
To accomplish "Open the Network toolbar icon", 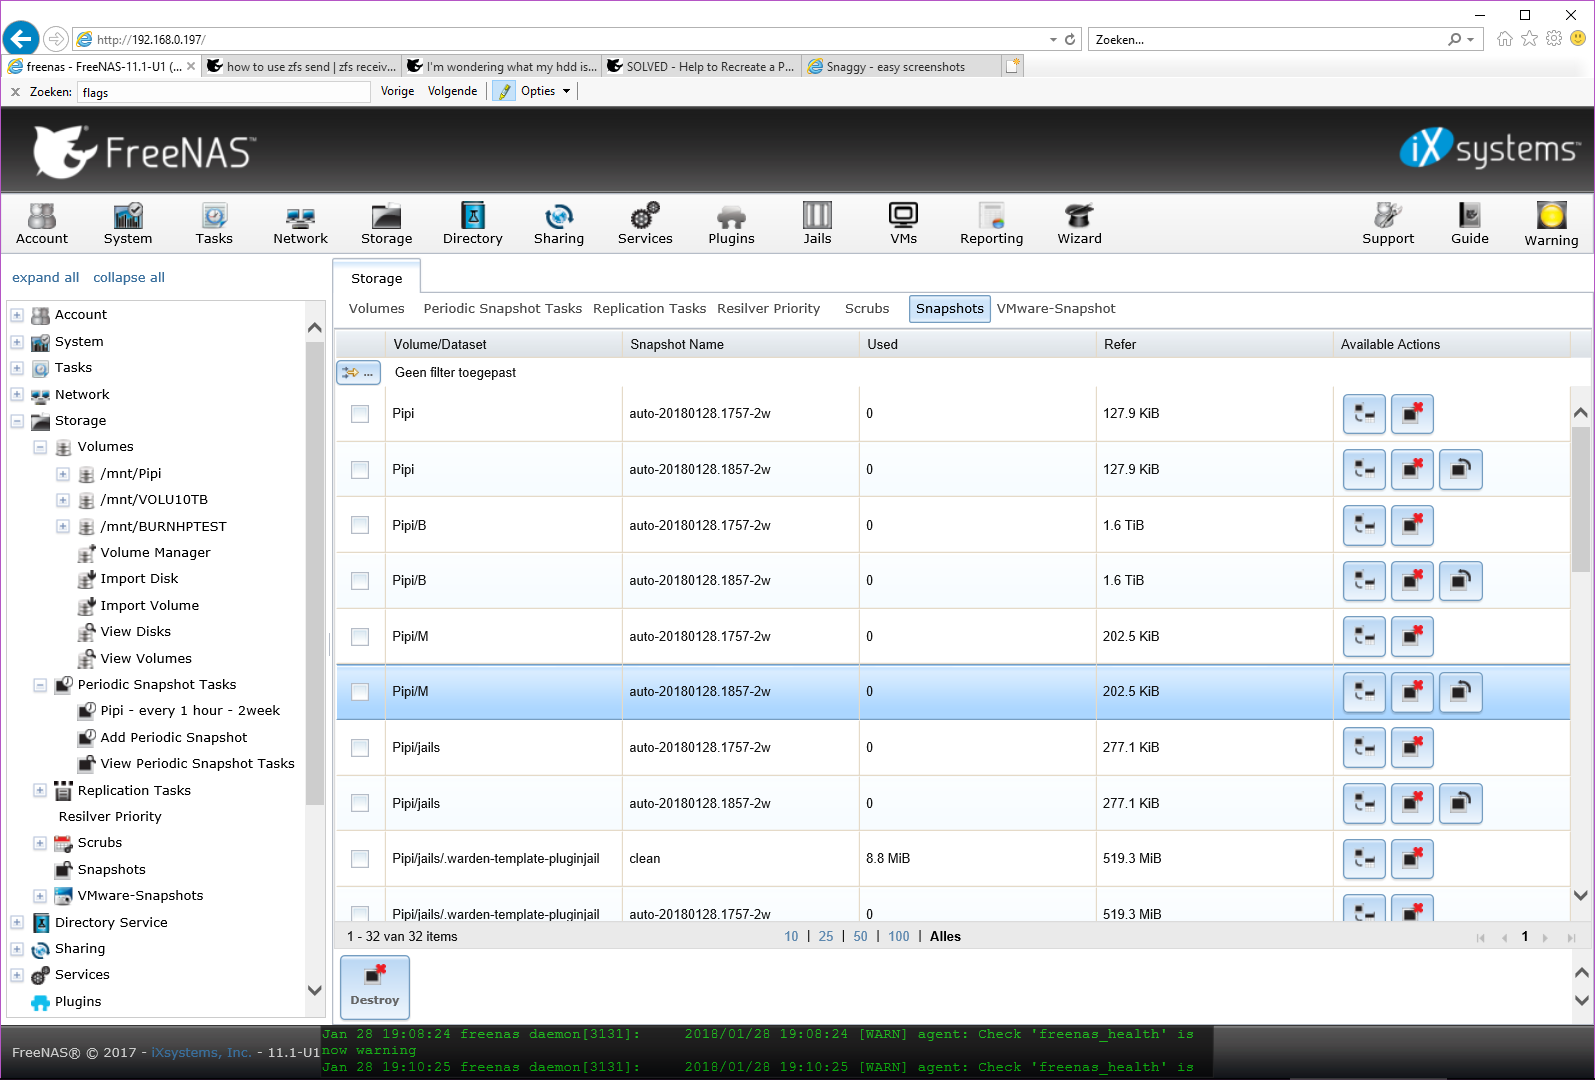I will coord(300,224).
